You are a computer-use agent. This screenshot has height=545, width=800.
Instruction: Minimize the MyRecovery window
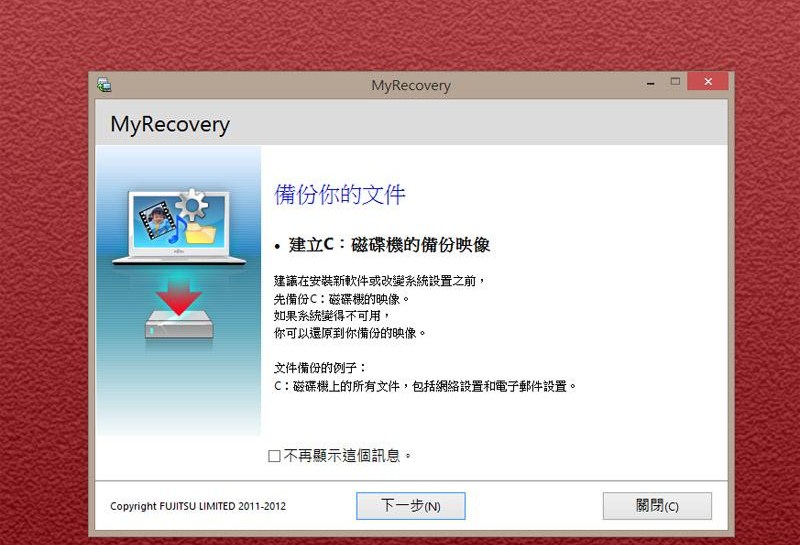point(651,82)
